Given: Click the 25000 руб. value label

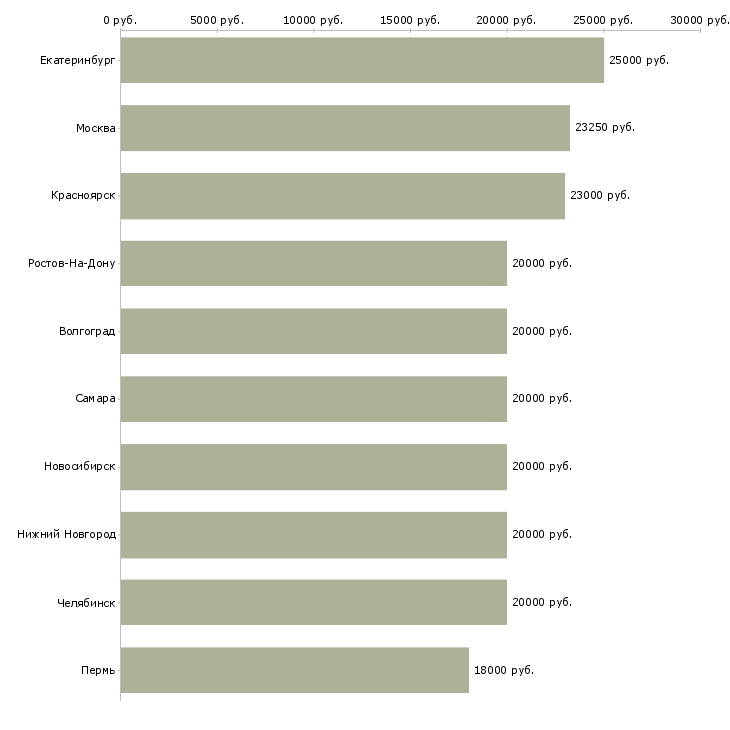Looking at the screenshot, I should pyautogui.click(x=638, y=60).
